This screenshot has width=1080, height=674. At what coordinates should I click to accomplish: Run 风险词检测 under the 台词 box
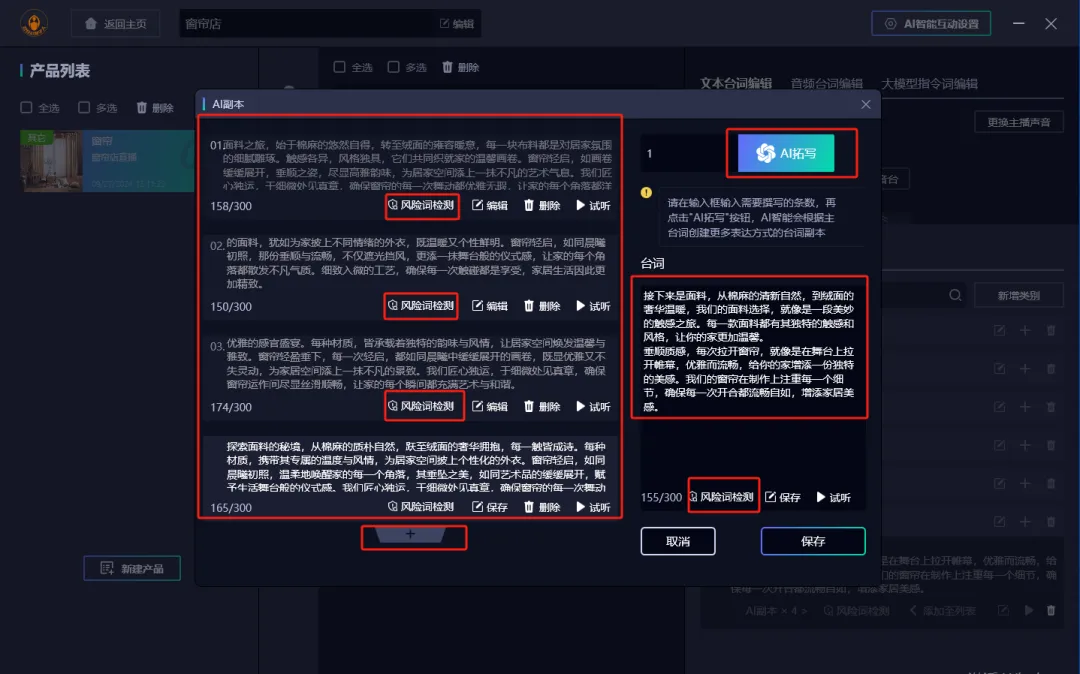pyautogui.click(x=722, y=497)
